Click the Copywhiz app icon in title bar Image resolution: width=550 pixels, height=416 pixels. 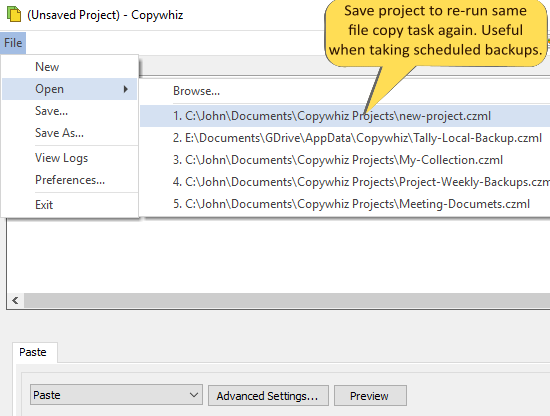tap(14, 14)
